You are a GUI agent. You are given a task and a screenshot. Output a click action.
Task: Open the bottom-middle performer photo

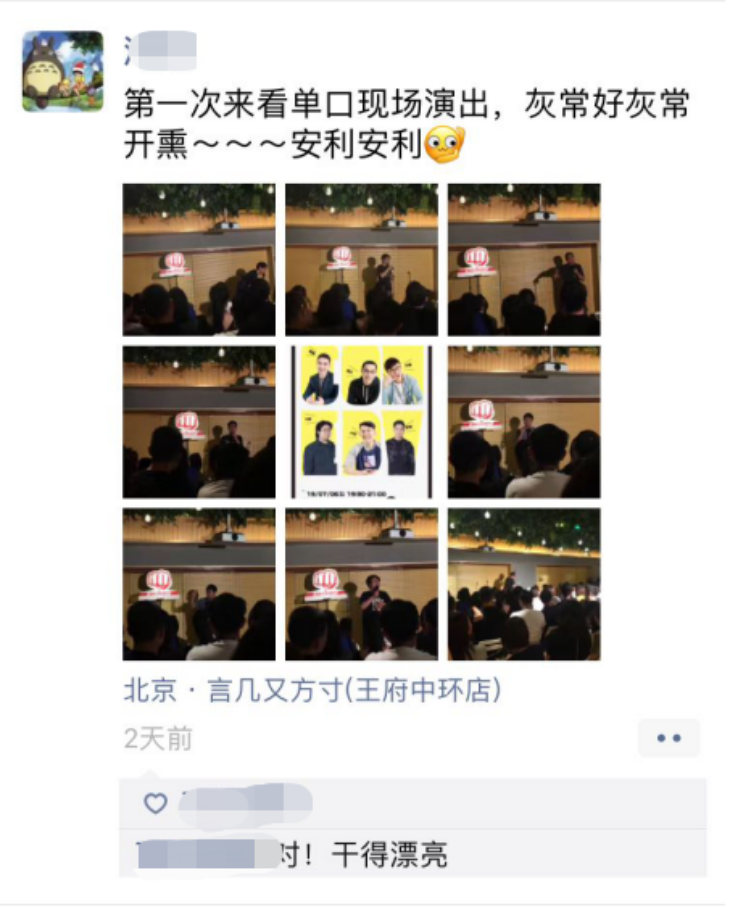[362, 584]
